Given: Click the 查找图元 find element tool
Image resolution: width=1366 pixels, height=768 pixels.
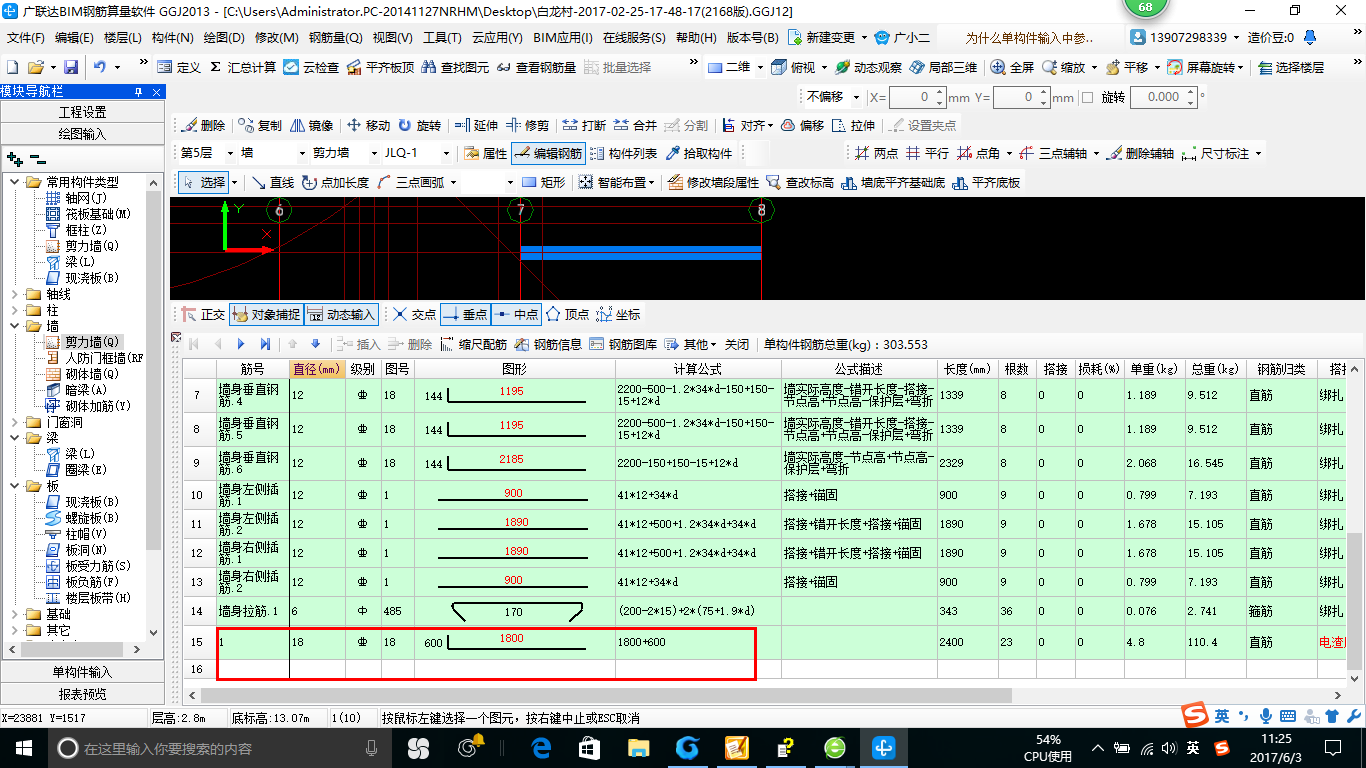Looking at the screenshot, I should tap(455, 67).
